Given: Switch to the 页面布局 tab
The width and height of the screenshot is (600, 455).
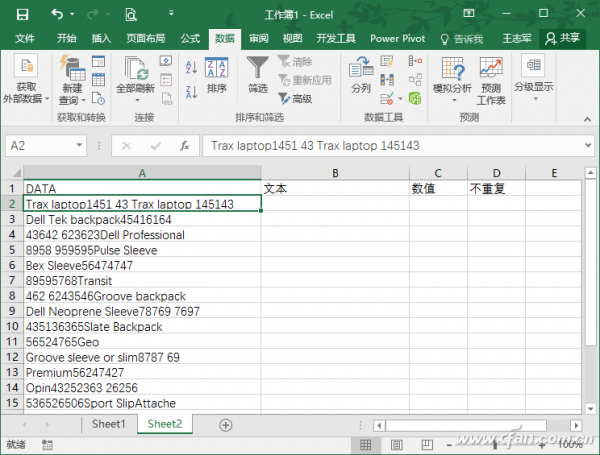Looking at the screenshot, I should [x=146, y=38].
